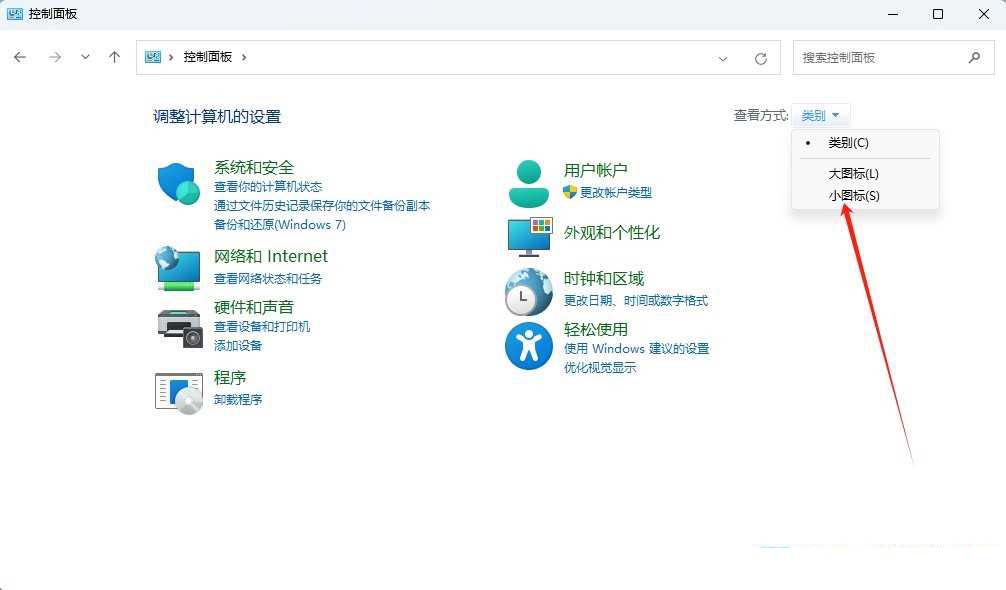Open the recent pages chevron beside navigation arrows

(x=85, y=57)
